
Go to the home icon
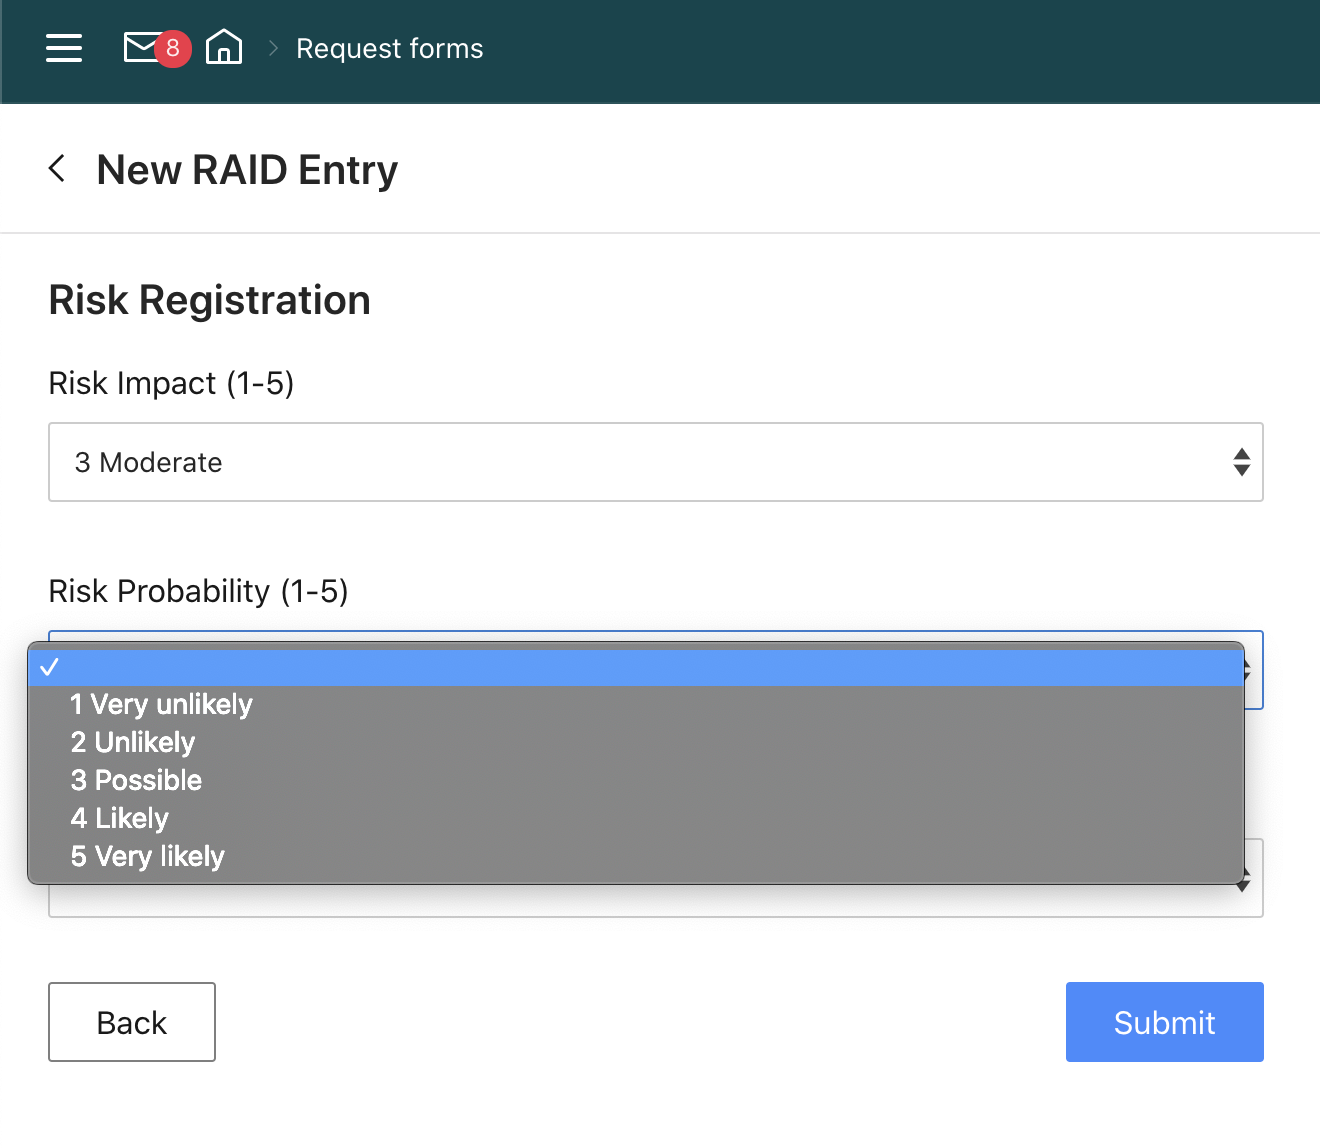224,47
